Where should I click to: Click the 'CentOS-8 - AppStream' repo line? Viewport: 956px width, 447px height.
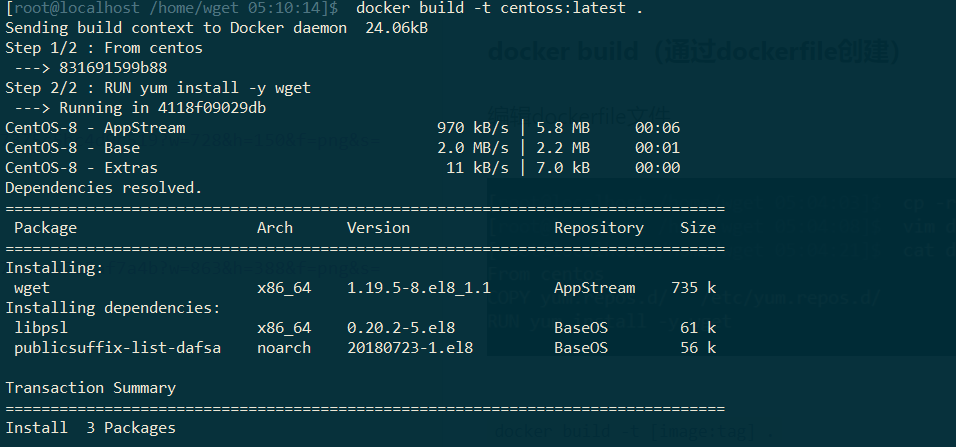coord(95,128)
